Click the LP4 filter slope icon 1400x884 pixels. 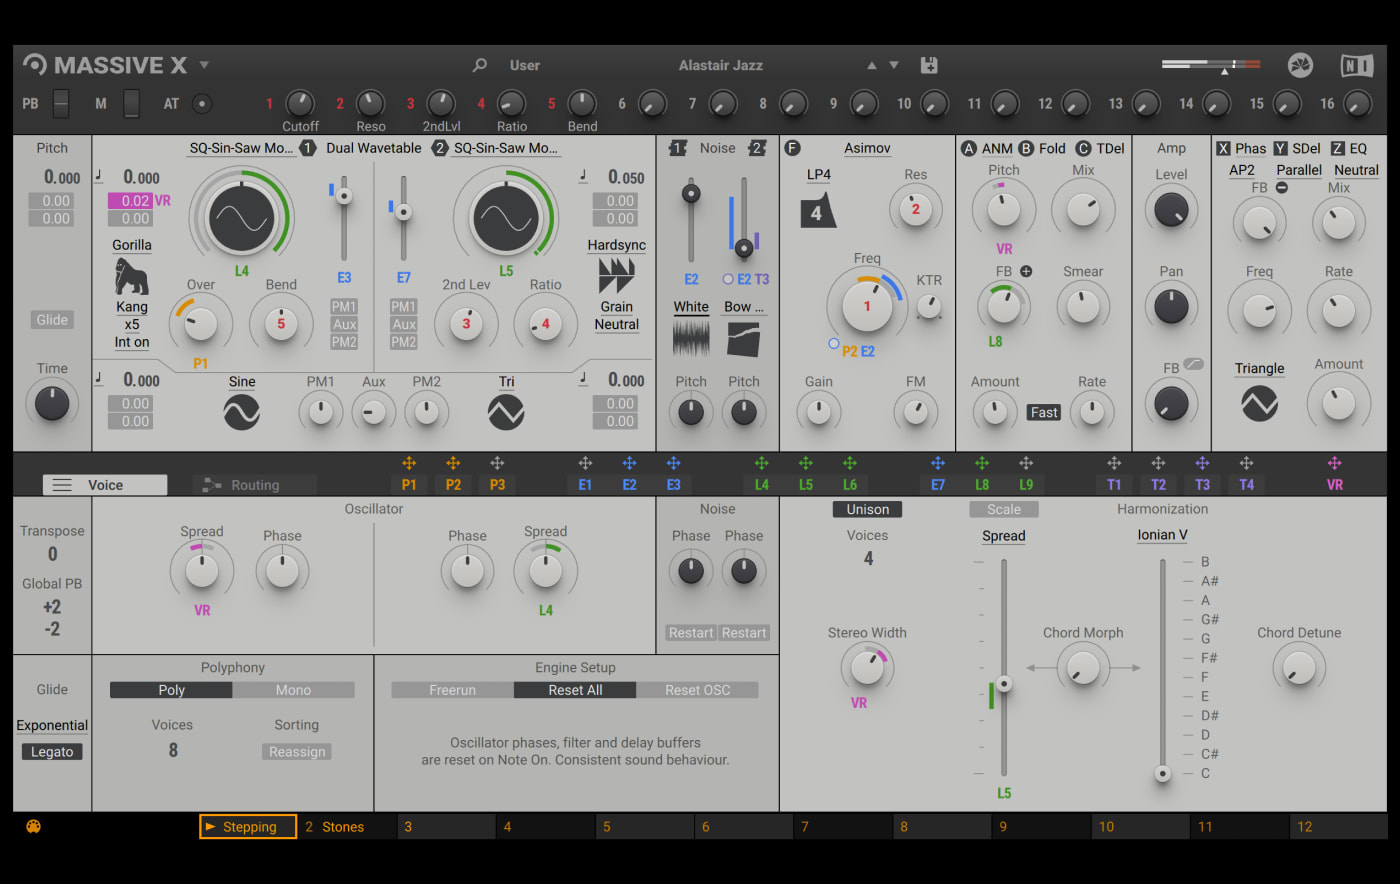coord(816,212)
